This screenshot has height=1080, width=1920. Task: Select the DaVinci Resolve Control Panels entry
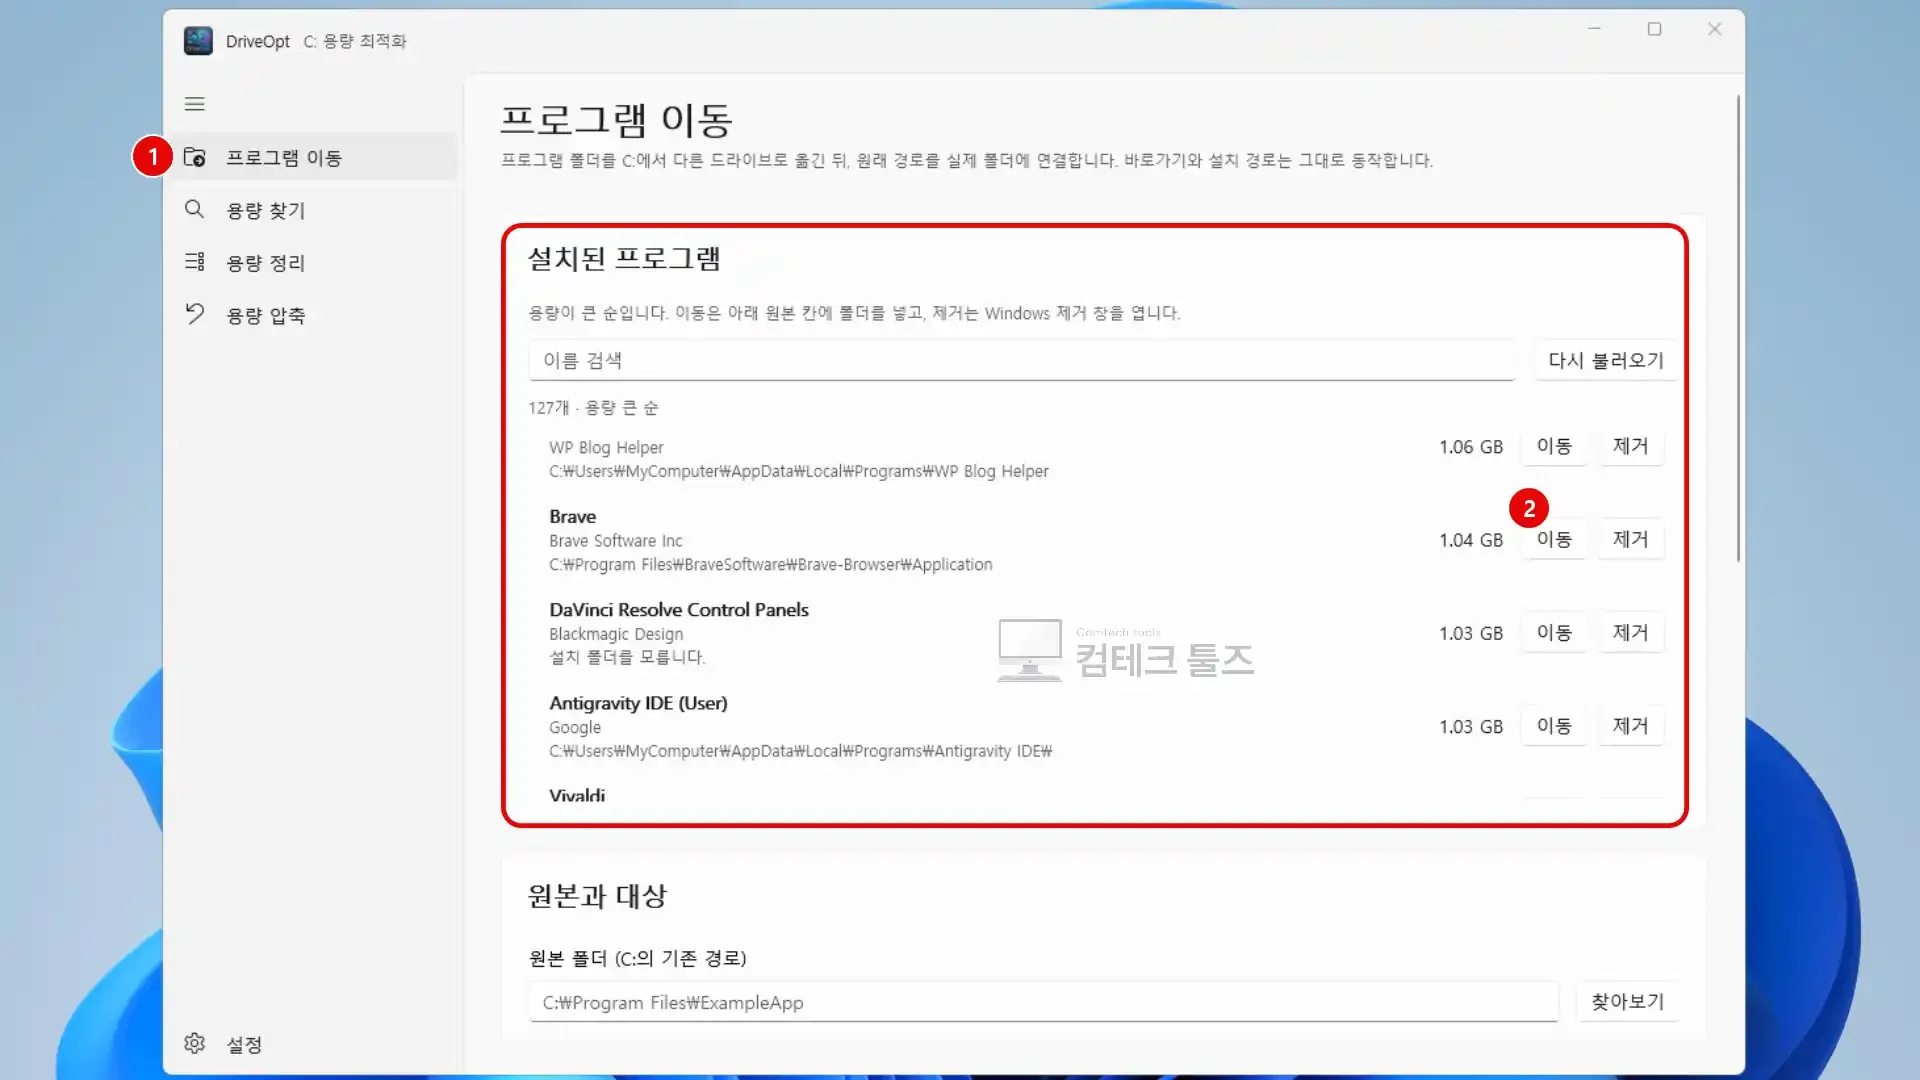(679, 610)
